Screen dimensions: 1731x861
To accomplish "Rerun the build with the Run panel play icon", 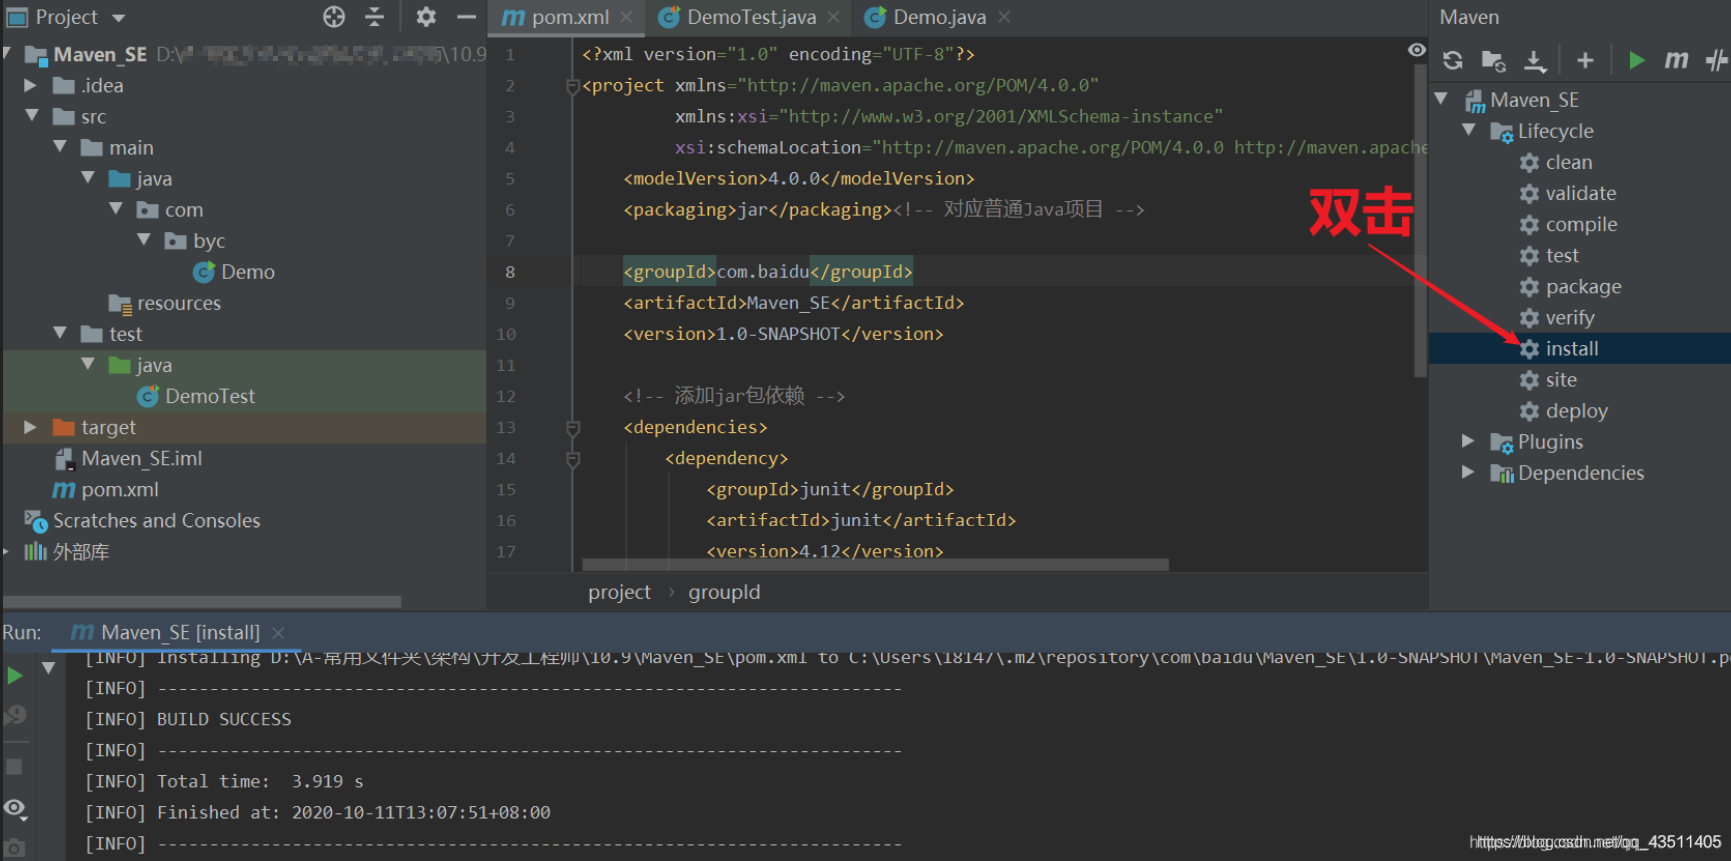I will (x=15, y=675).
